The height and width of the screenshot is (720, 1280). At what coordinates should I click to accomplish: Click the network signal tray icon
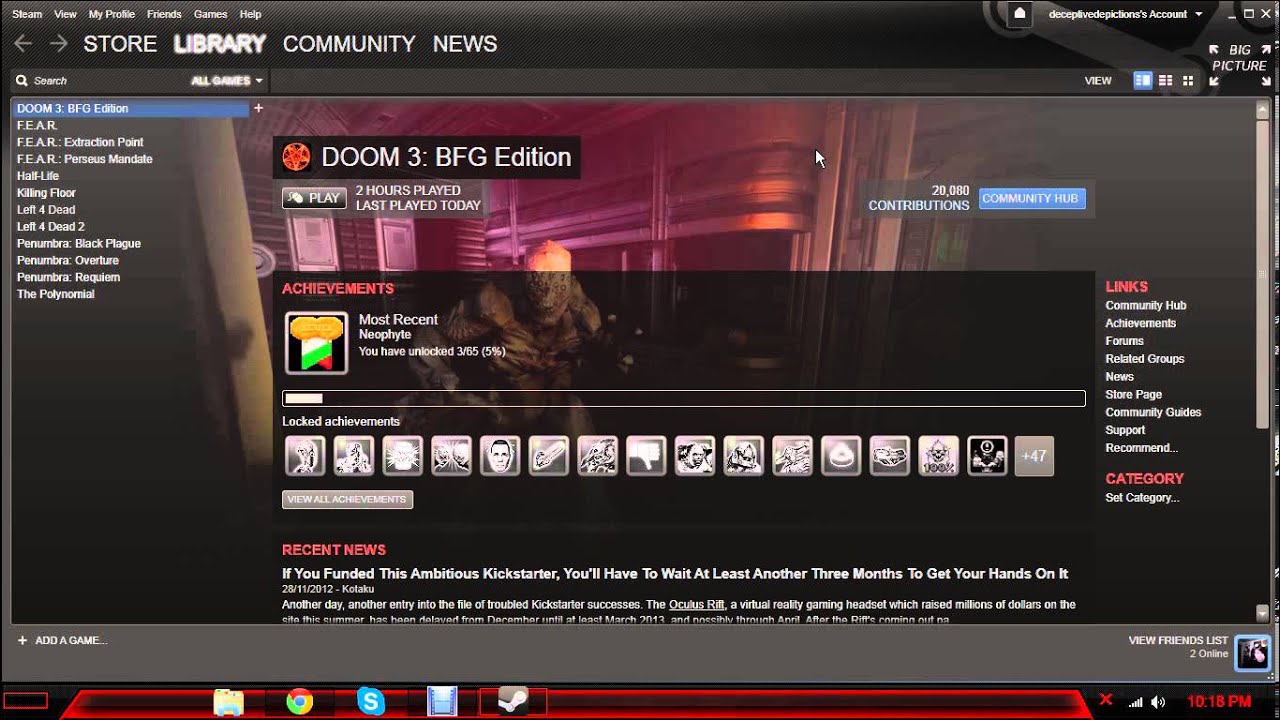pyautogui.click(x=1135, y=702)
